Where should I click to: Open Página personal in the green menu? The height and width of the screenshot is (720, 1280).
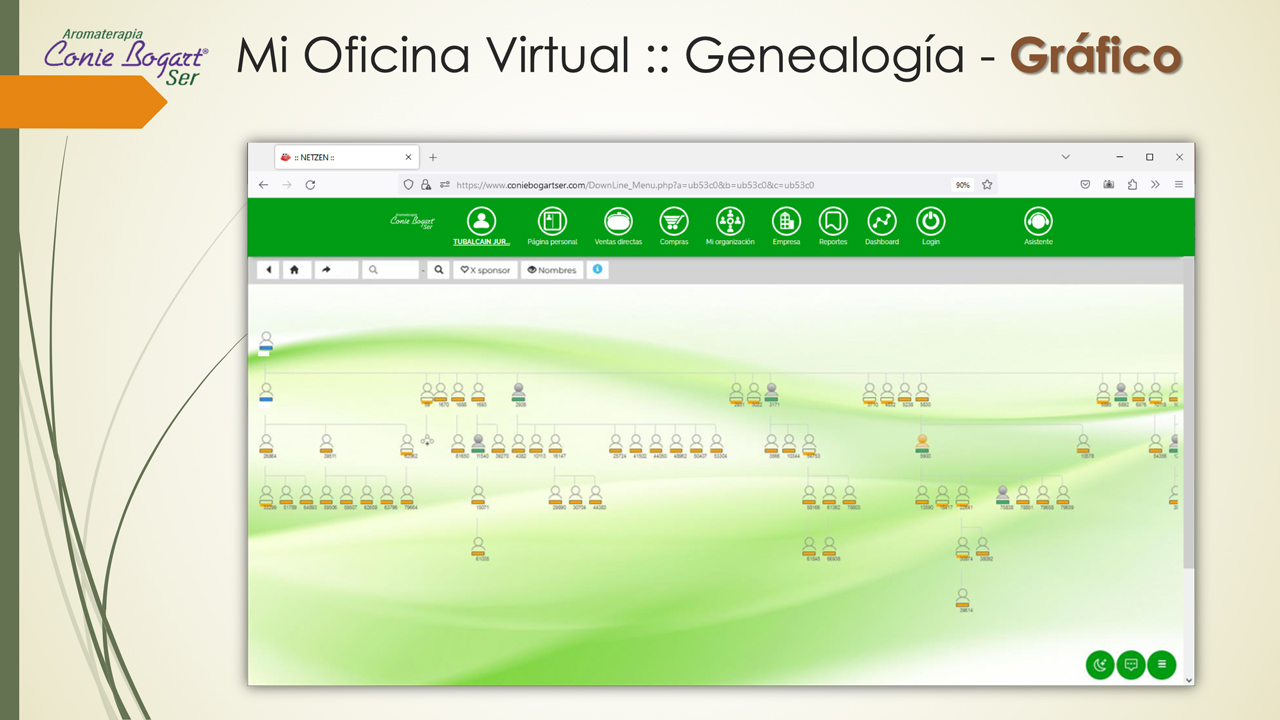(552, 226)
